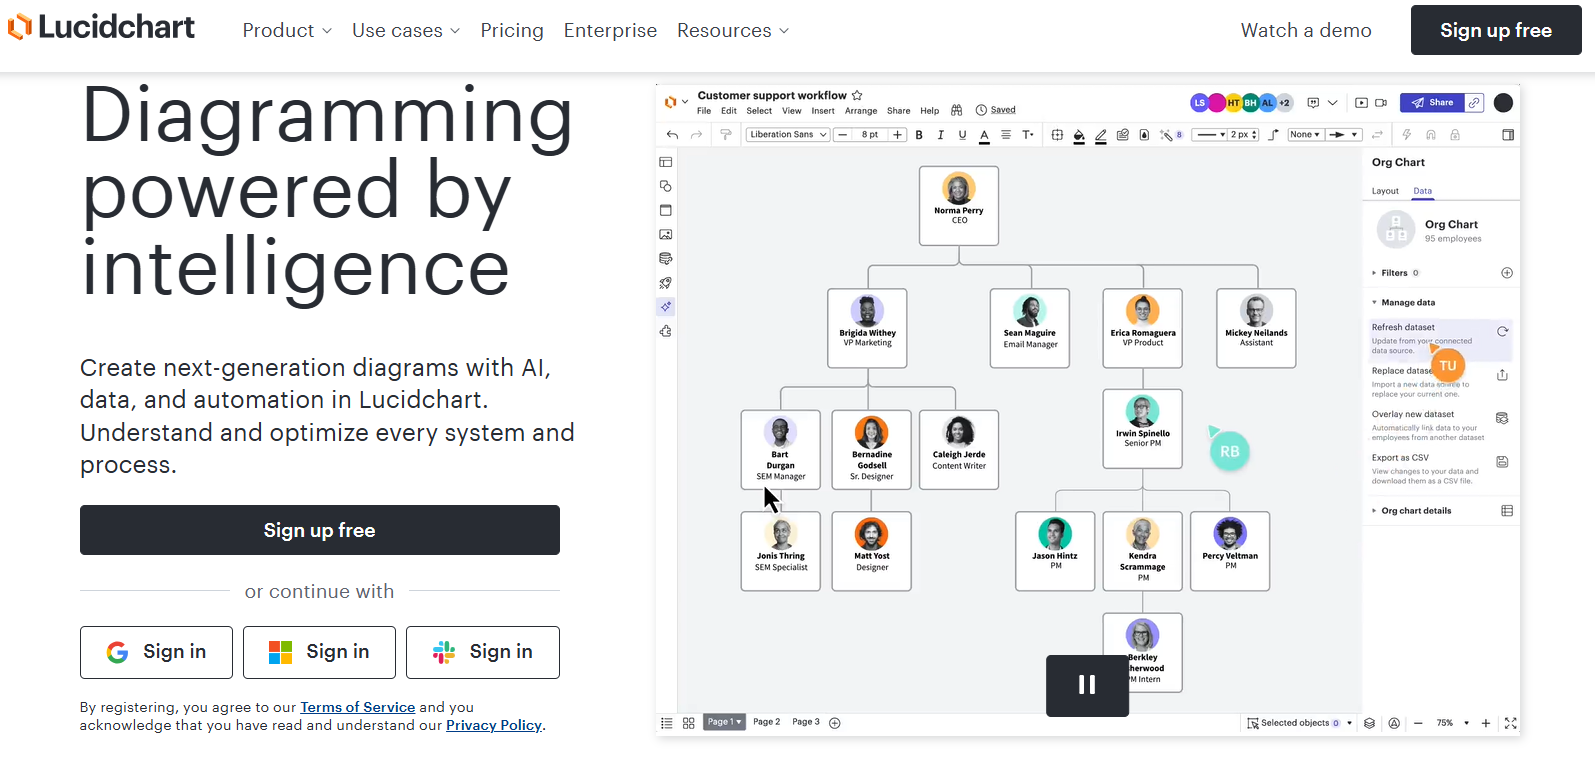The image size is (1595, 779).
Task: Expand the Product navigation dropdown
Action: point(287,31)
